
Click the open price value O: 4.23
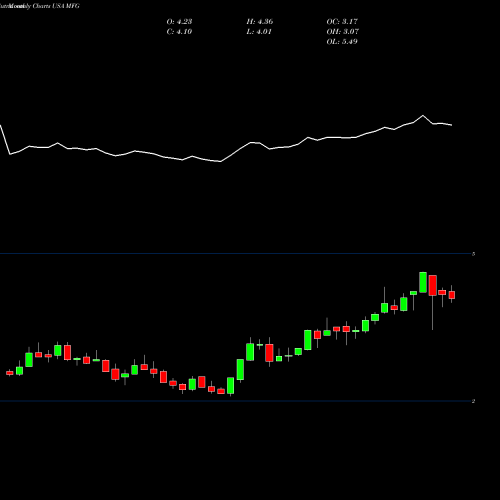point(179,22)
